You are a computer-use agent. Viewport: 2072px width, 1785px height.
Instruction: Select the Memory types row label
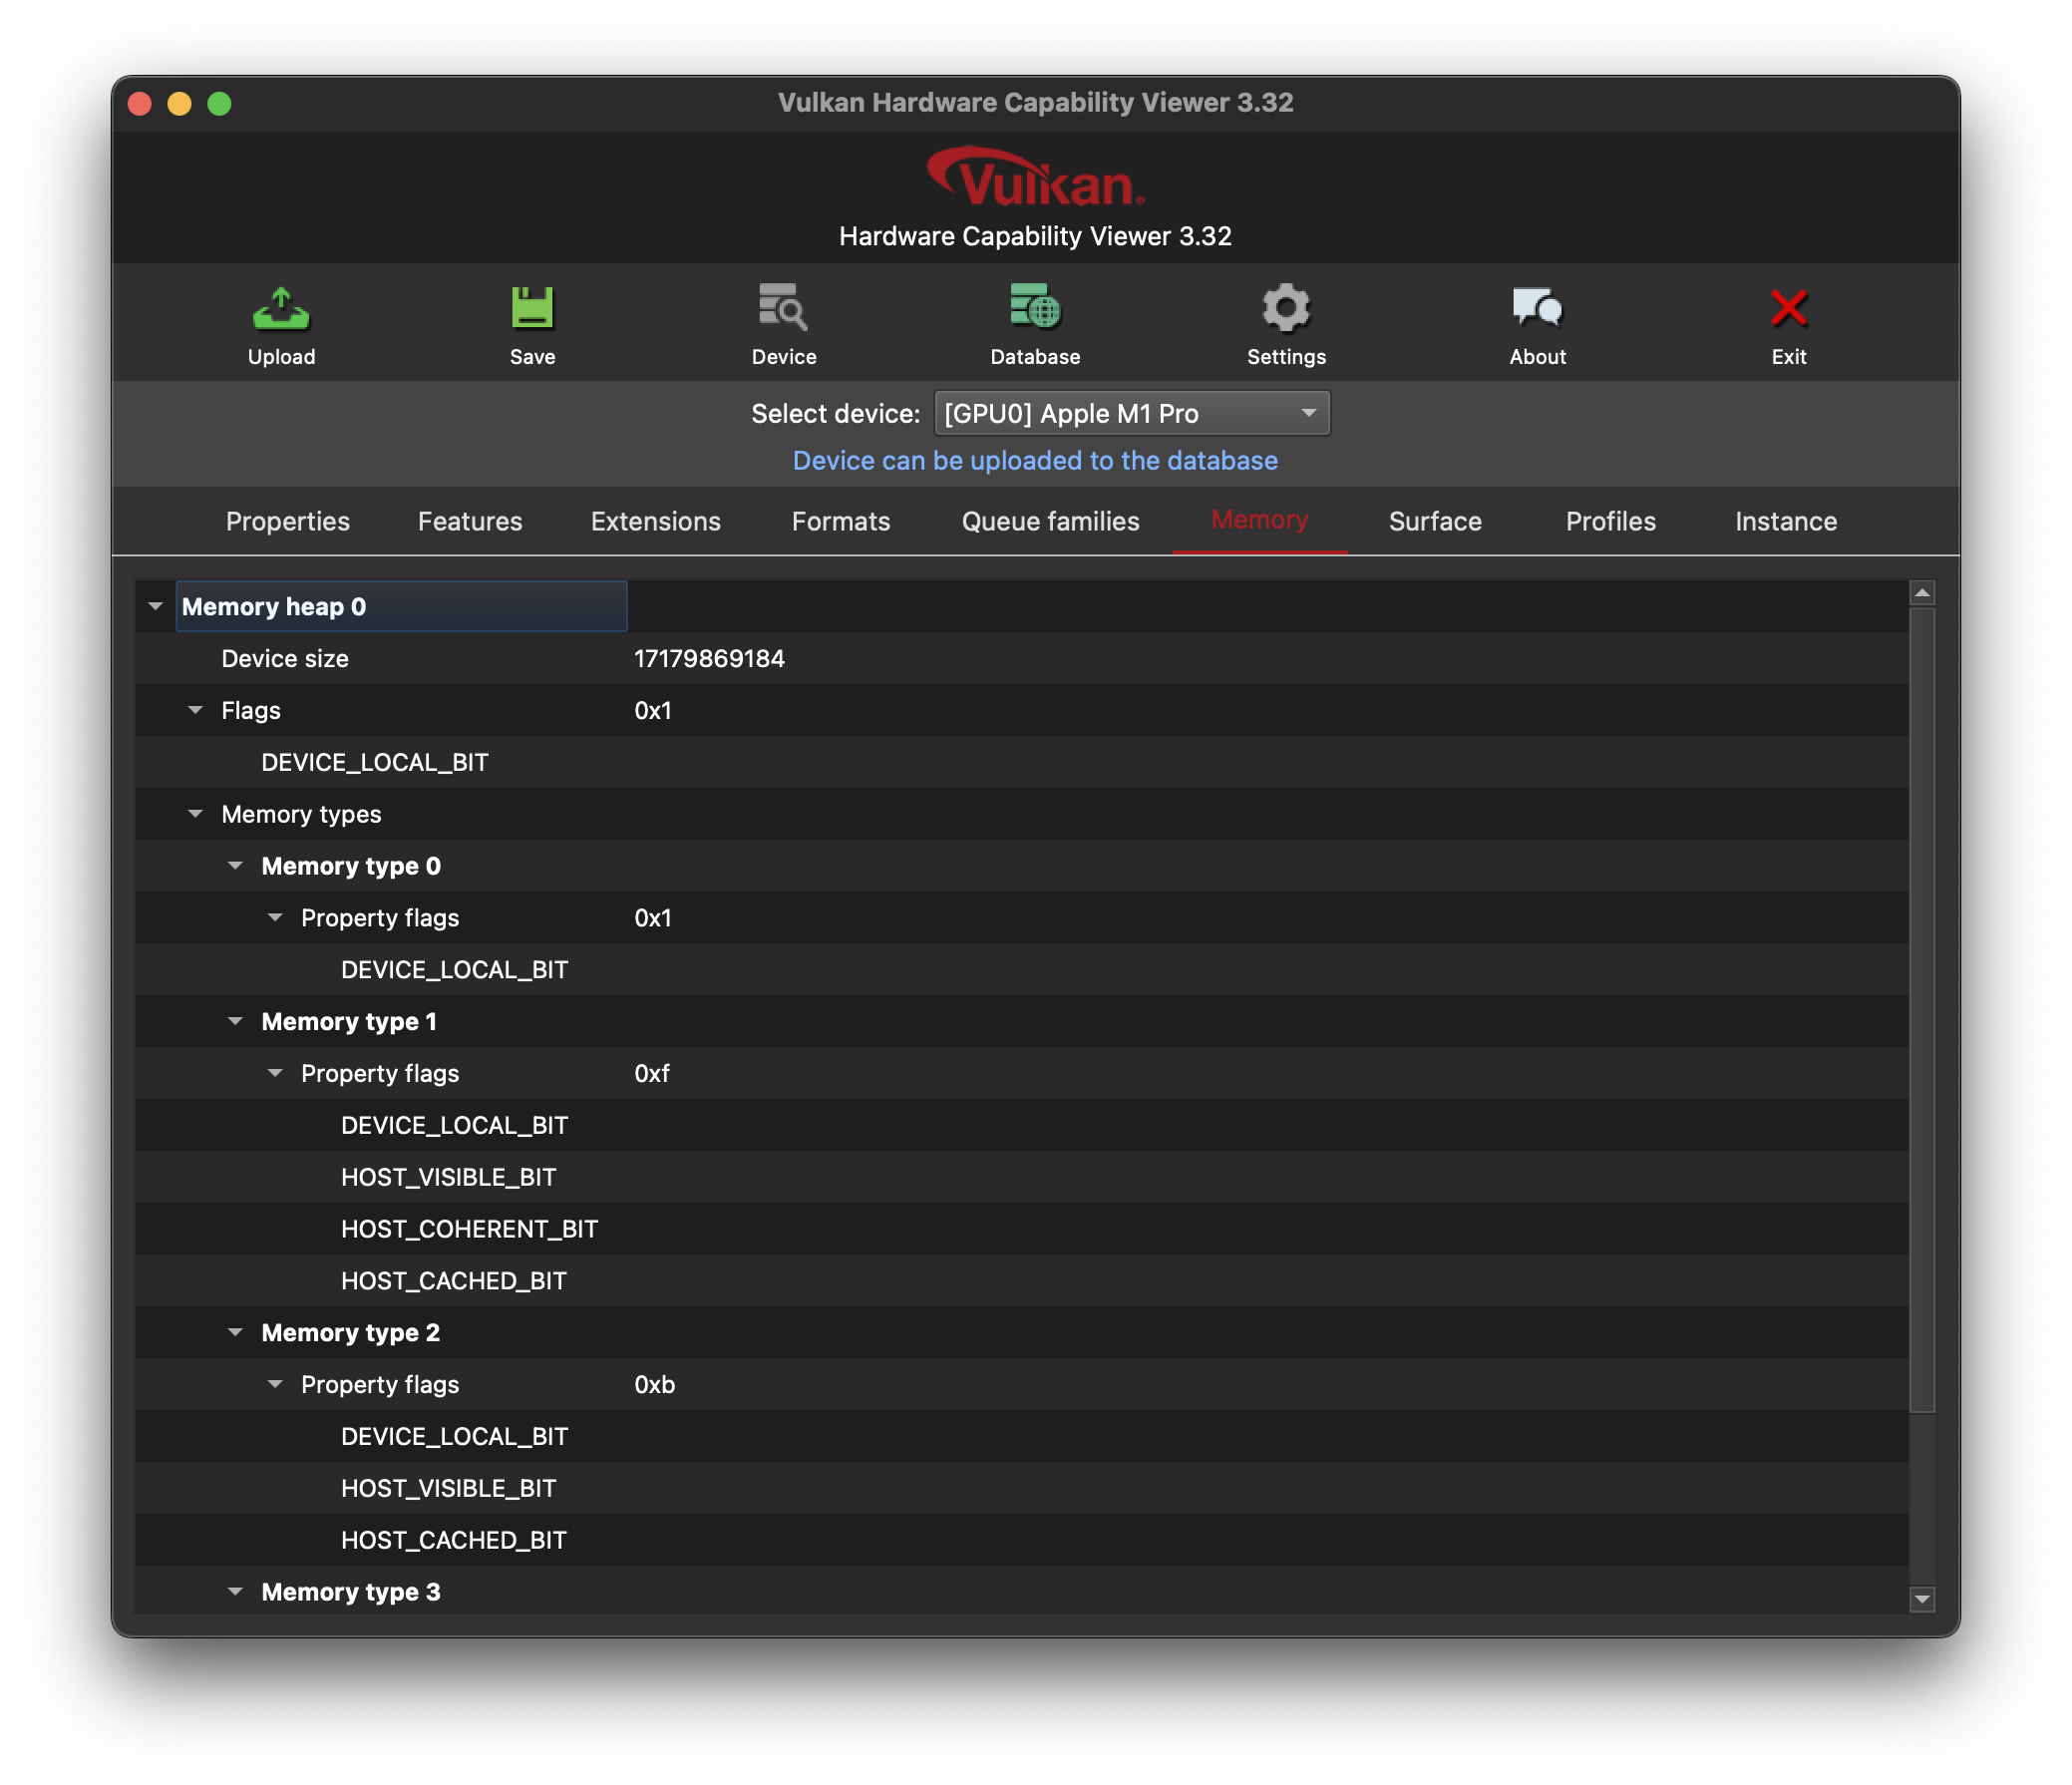click(x=301, y=814)
